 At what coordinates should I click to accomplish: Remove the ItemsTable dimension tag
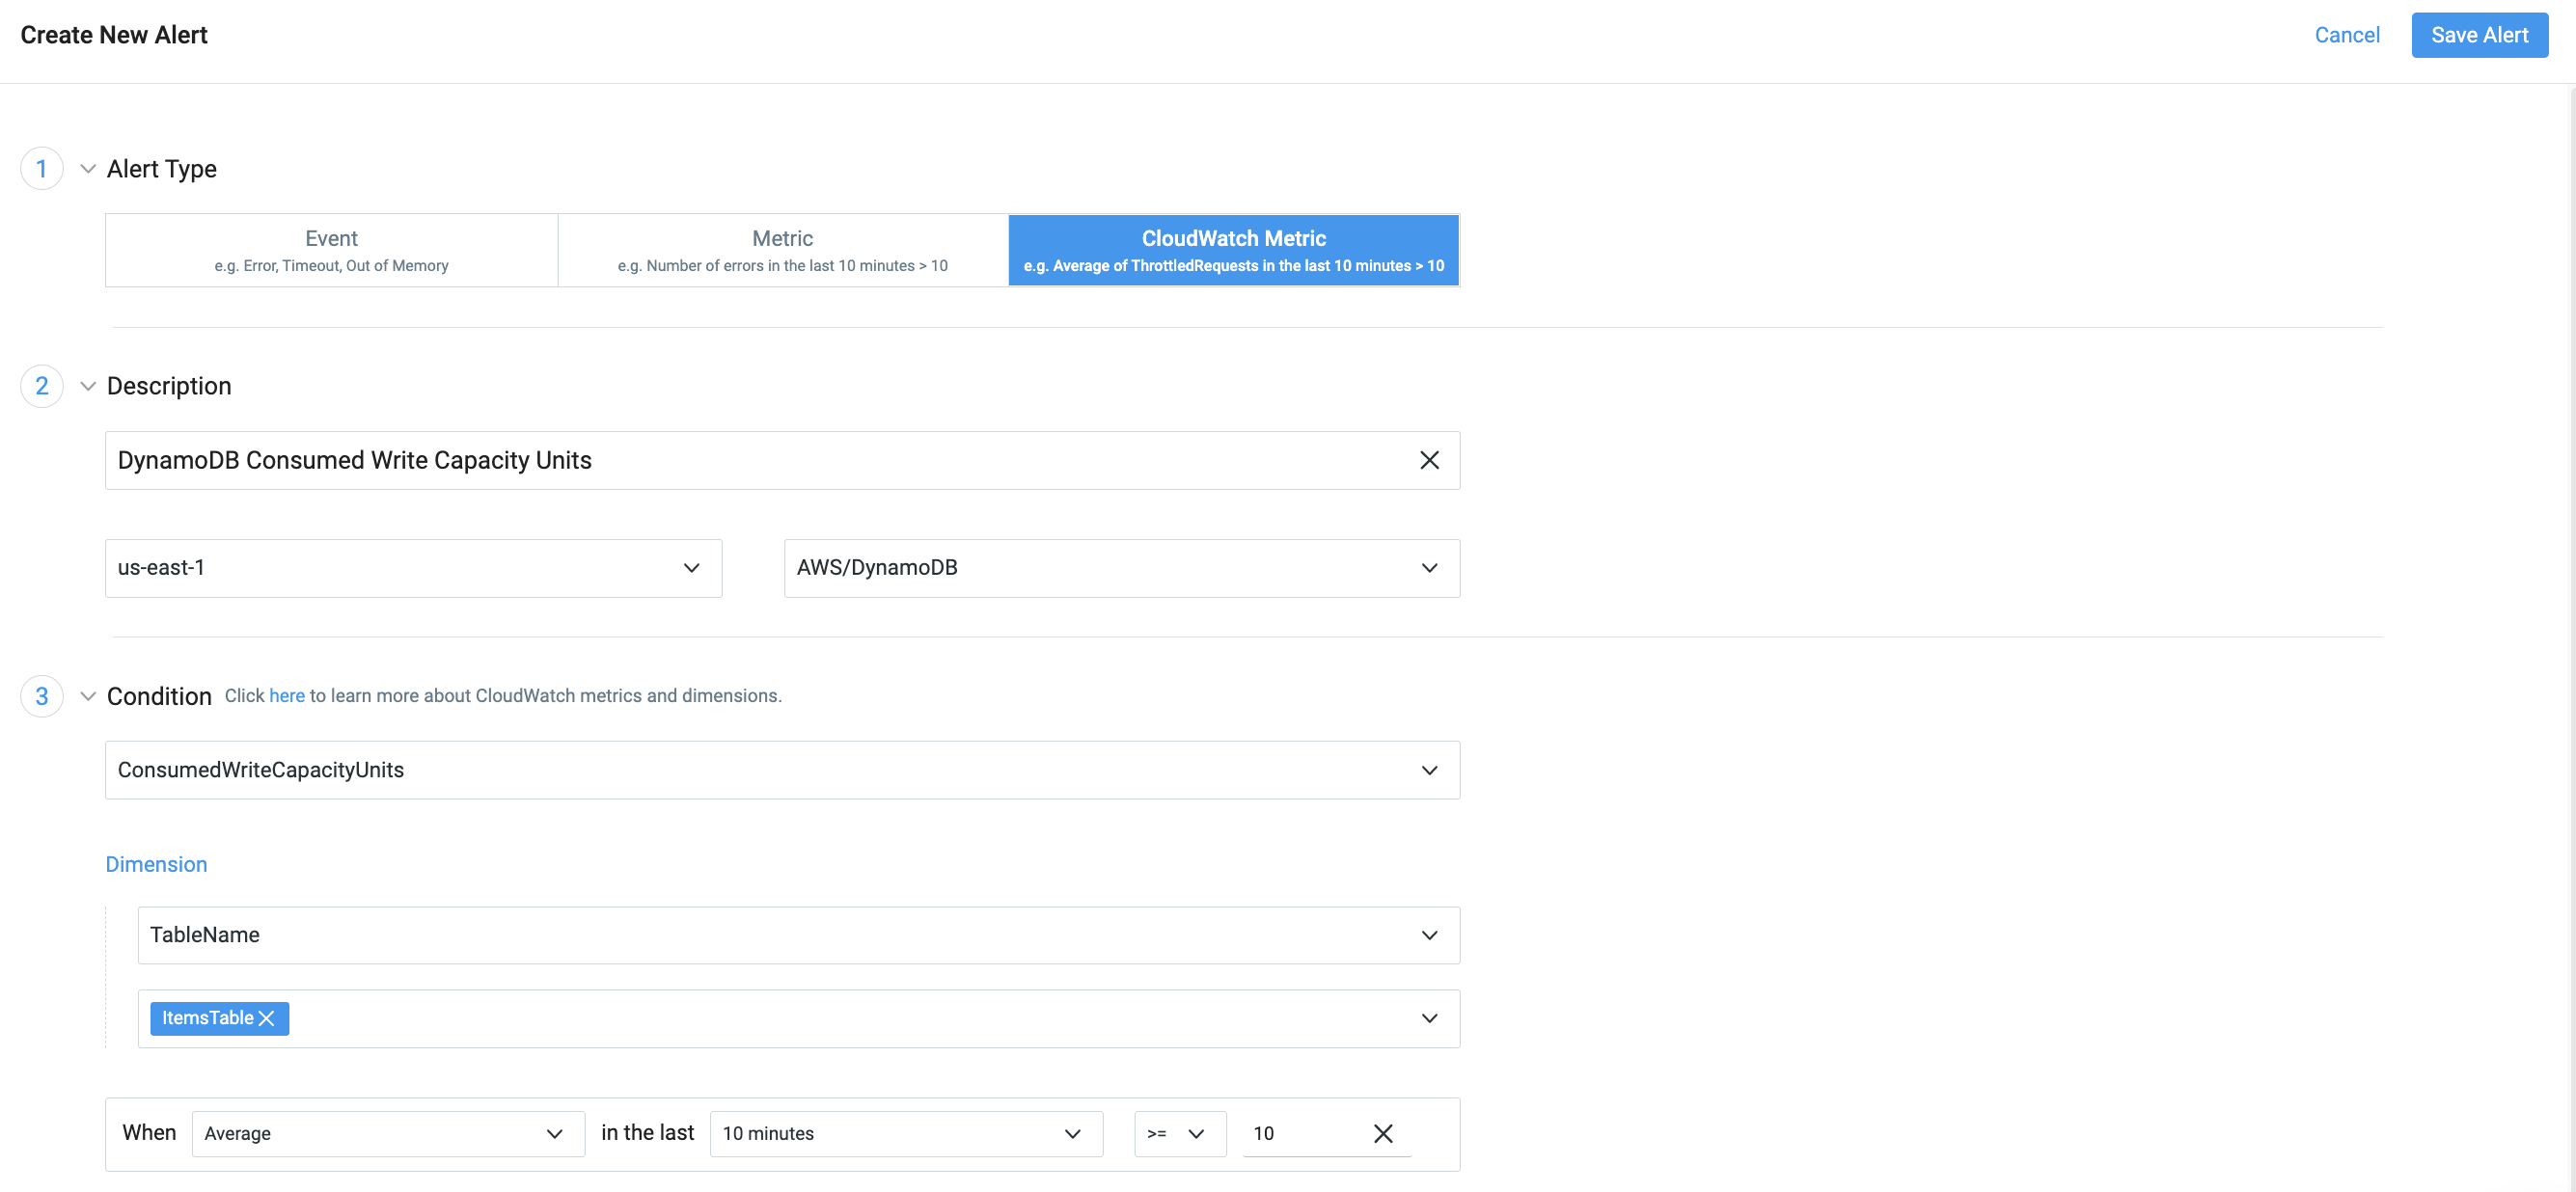tap(266, 1018)
